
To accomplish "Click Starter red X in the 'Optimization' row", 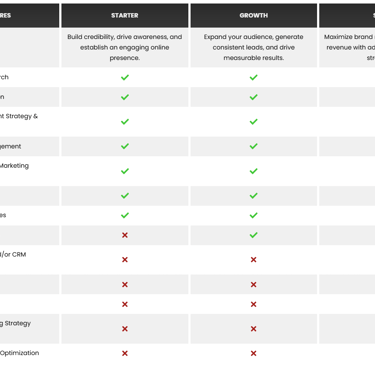I will (x=125, y=353).
